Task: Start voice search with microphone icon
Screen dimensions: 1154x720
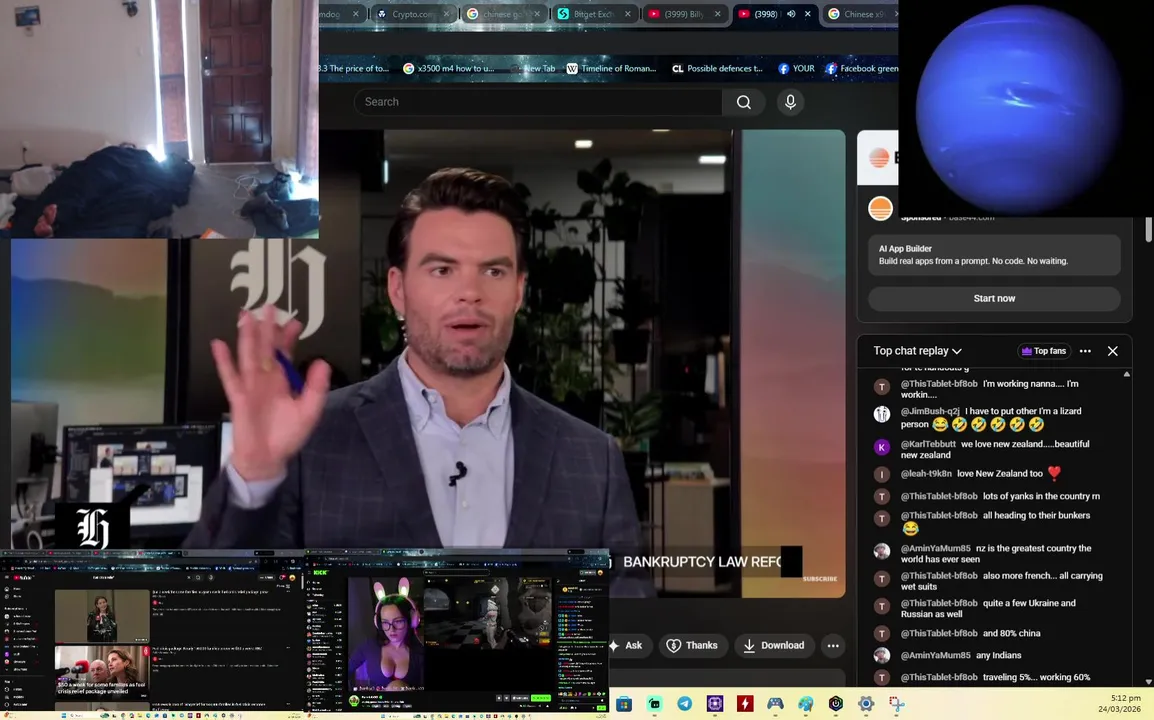Action: [790, 102]
